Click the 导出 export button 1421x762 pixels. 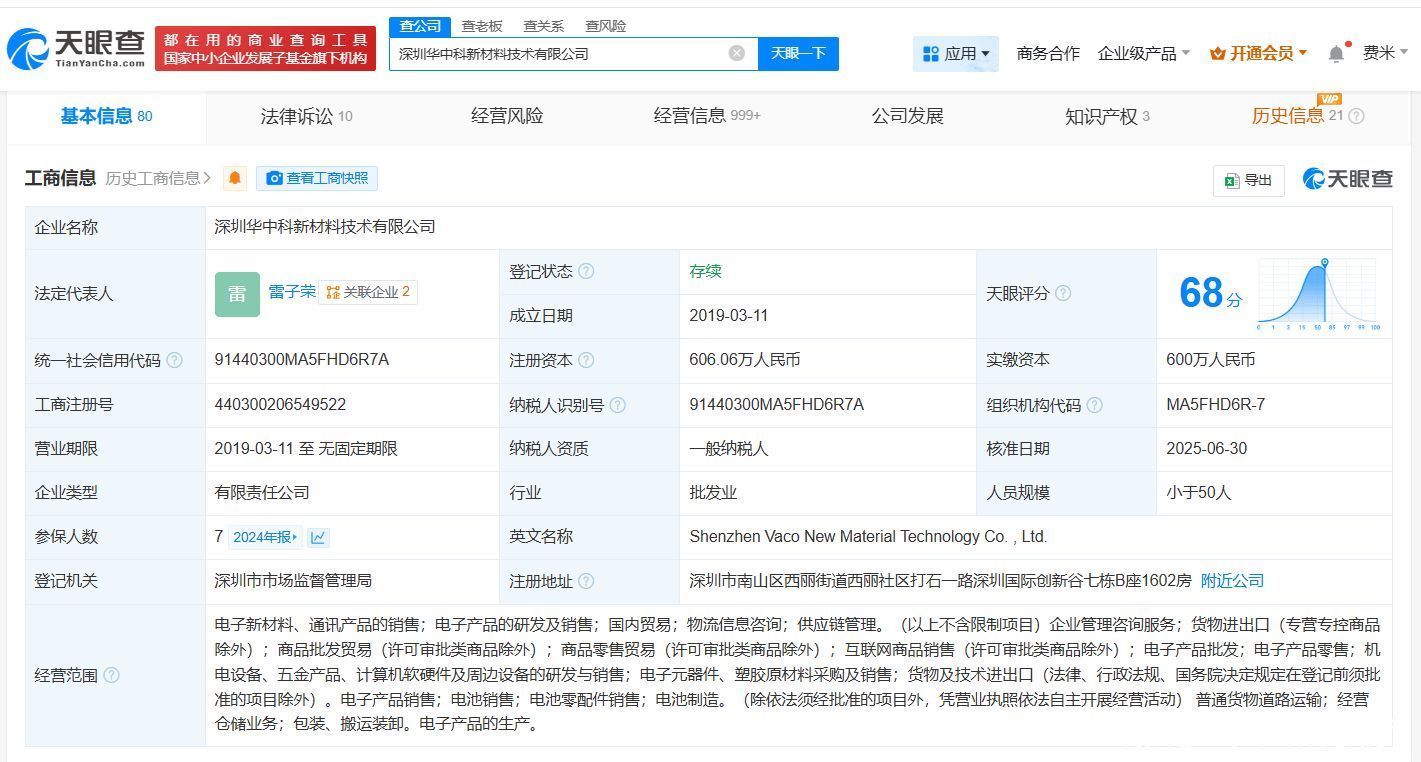[1248, 180]
